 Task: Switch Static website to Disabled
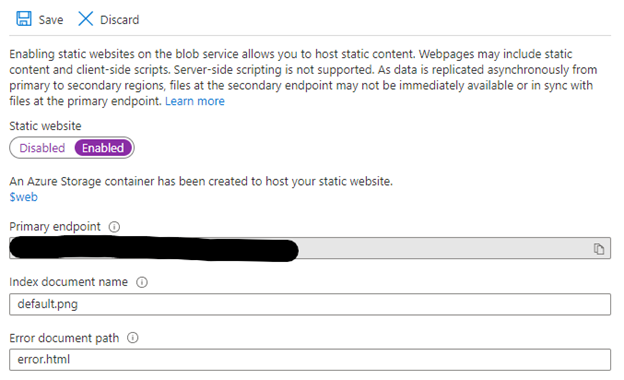[x=42, y=148]
